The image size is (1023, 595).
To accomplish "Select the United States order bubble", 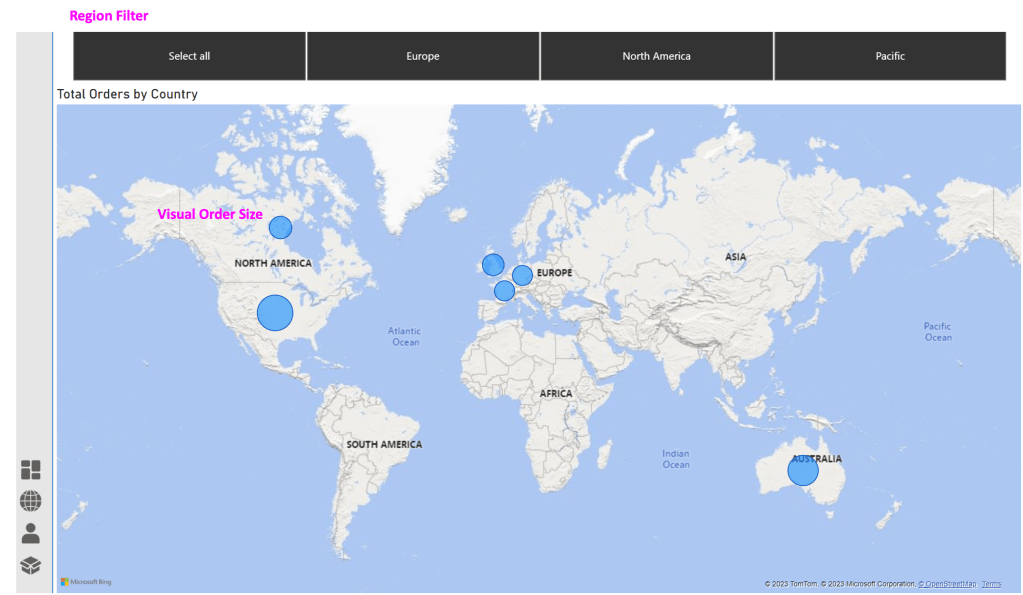I will coord(275,312).
